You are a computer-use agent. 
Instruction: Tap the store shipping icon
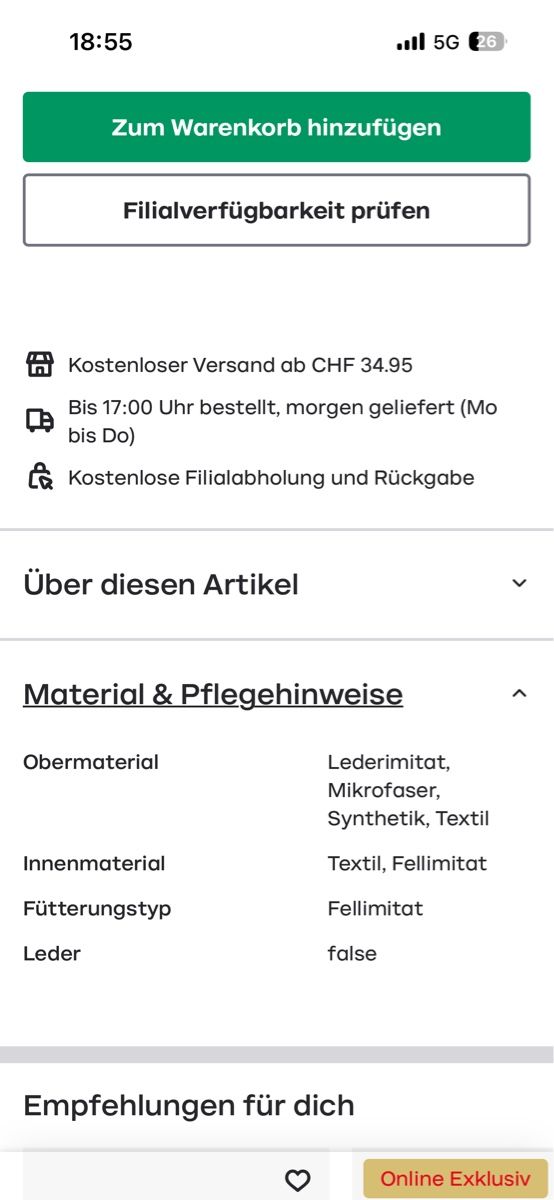pyautogui.click(x=39, y=365)
